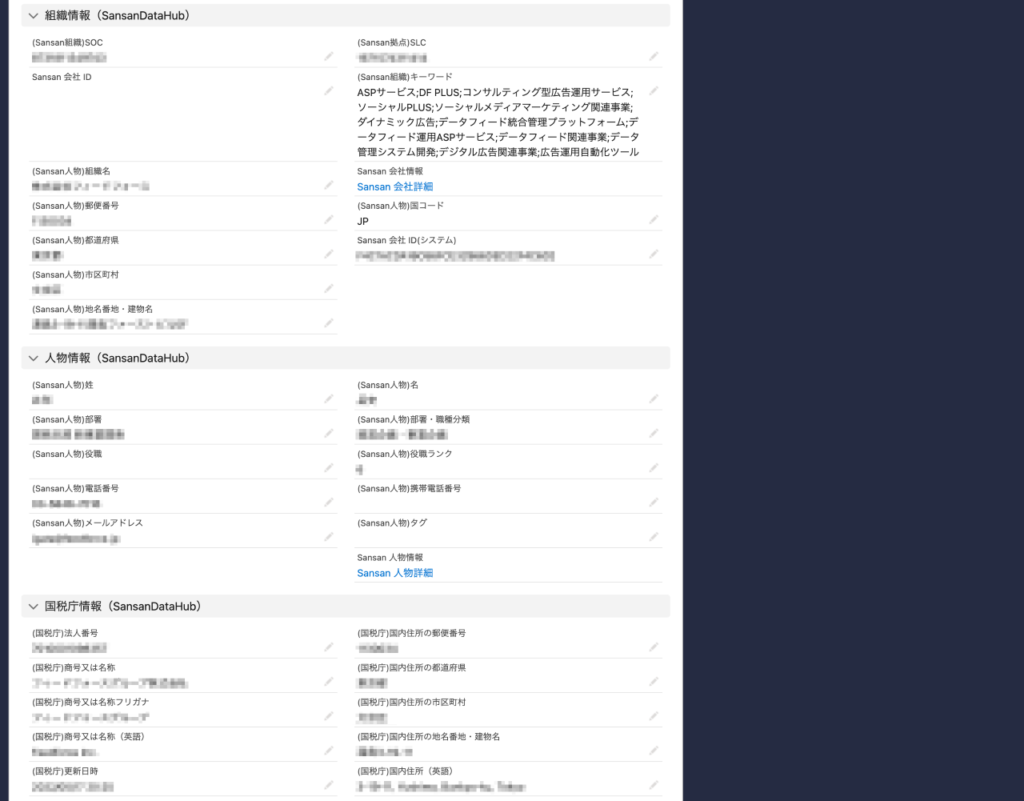The image size is (1024, 801).
Task: Click the JP country code value
Action: point(362,222)
